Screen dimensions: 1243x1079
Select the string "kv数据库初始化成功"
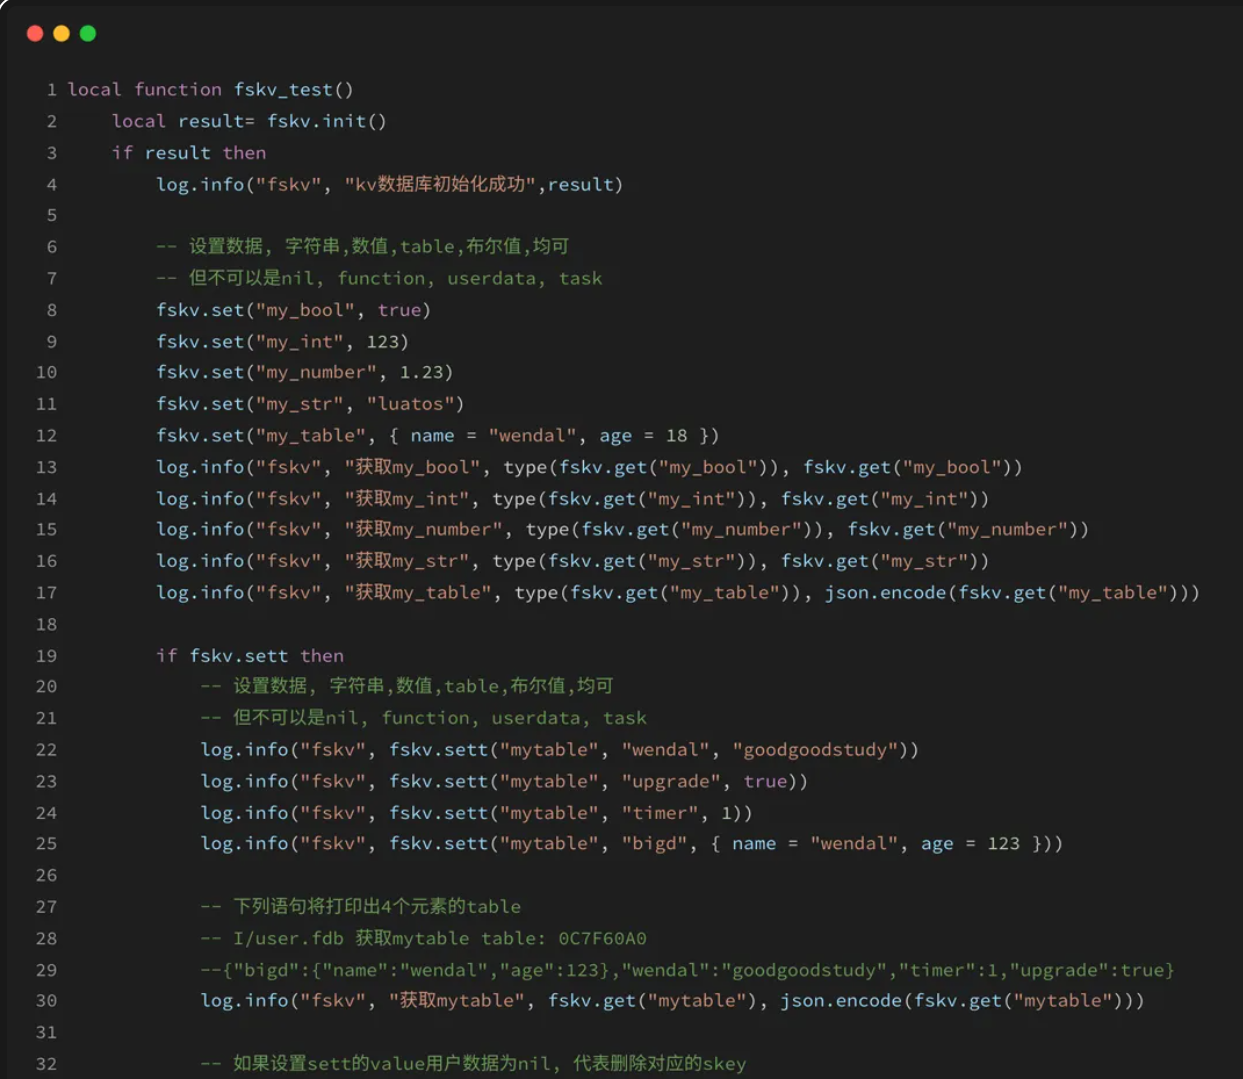click(x=440, y=184)
